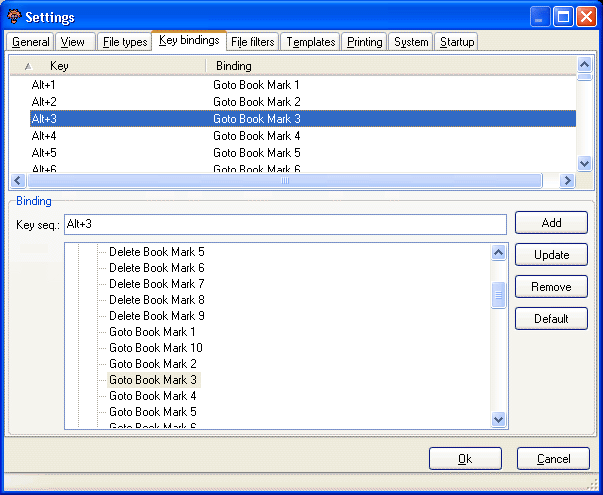The height and width of the screenshot is (495, 603).
Task: Remove the selected key binding
Action: point(551,287)
